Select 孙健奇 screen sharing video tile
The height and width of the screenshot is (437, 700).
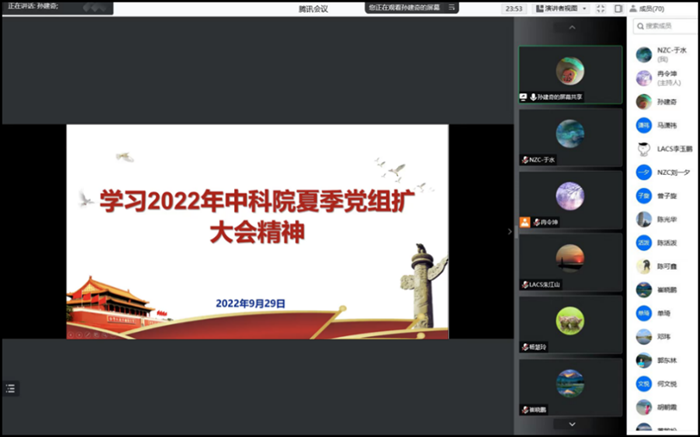click(x=570, y=74)
